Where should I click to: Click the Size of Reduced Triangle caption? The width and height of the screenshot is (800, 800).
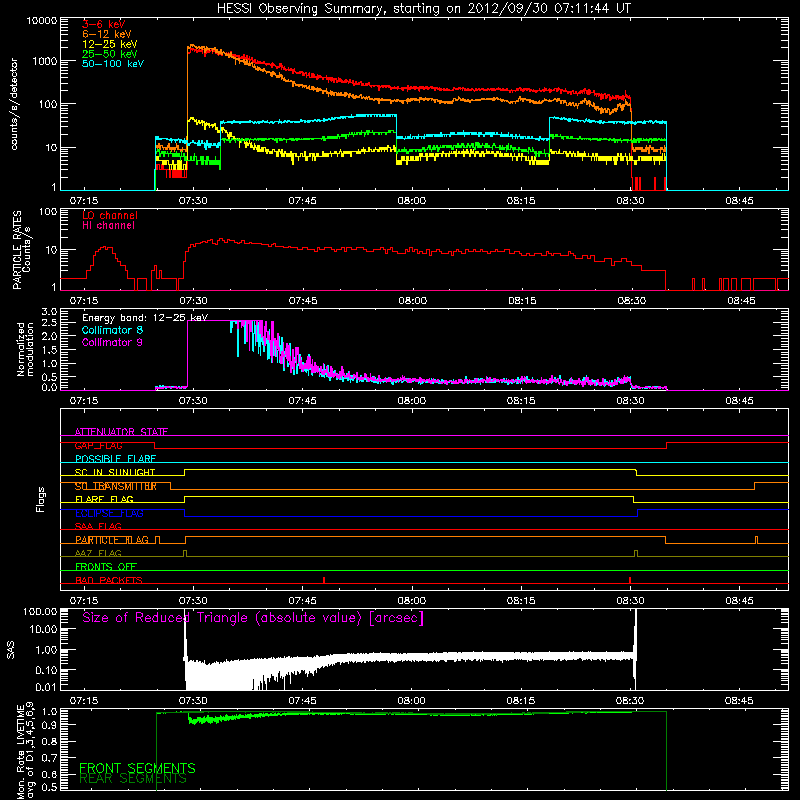[x=253, y=618]
